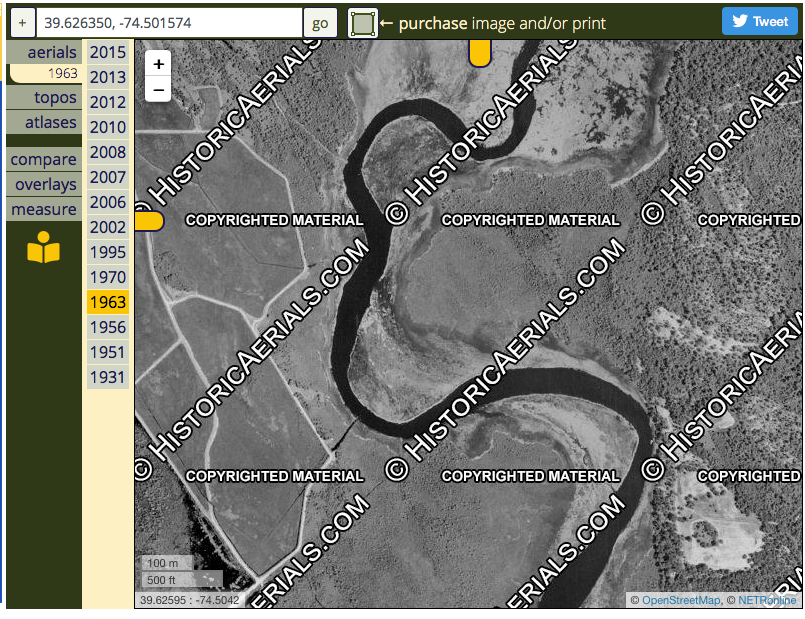Open the OpenStreetMap attribution link

(680, 600)
